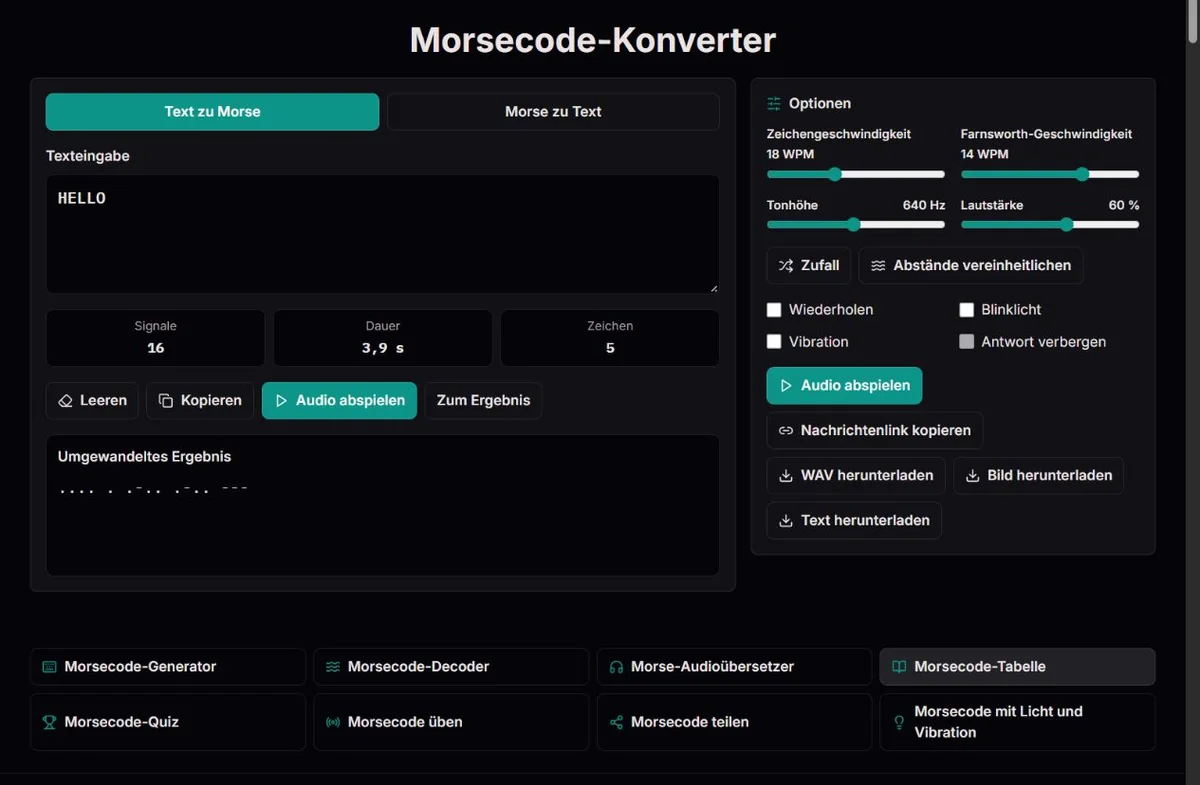Click the trophy icon on Morsecode-Quiz

(x=50, y=722)
